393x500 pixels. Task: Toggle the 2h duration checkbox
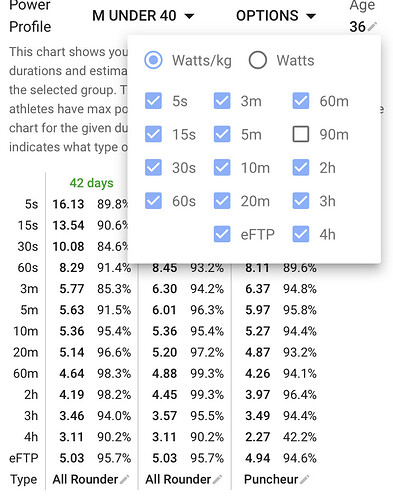[x=301, y=168]
